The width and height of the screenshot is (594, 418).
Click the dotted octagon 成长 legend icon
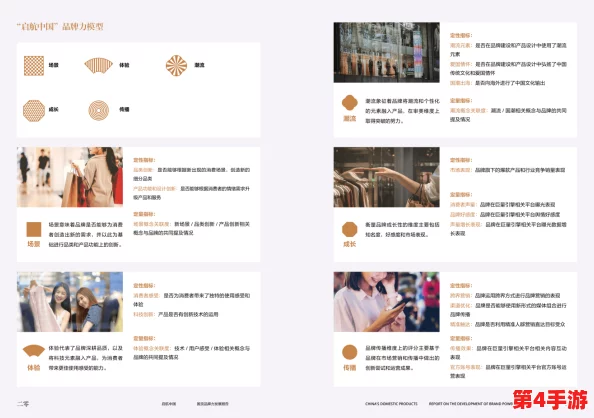[34, 110]
